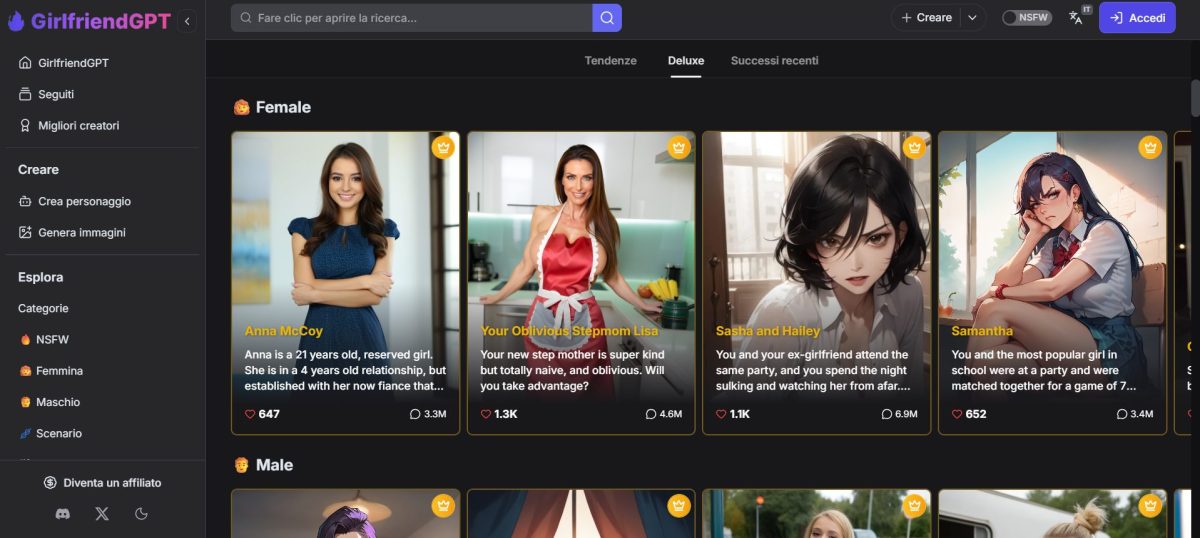Image resolution: width=1200 pixels, height=538 pixels.
Task: Click the page vertical scrollbar thumb
Action: pyautogui.click(x=1195, y=98)
